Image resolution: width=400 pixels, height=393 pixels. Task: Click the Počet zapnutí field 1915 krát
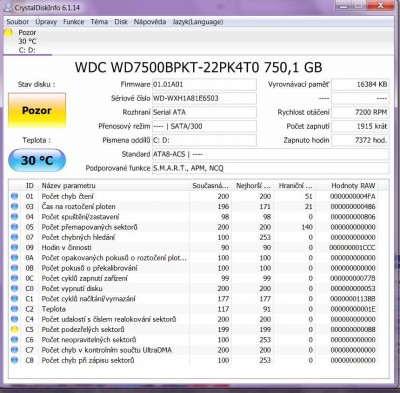(360, 126)
